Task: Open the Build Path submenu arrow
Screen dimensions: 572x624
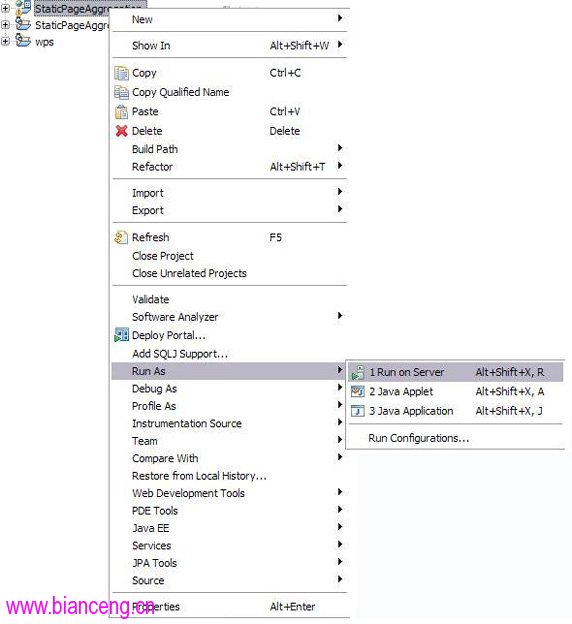Action: [x=340, y=148]
